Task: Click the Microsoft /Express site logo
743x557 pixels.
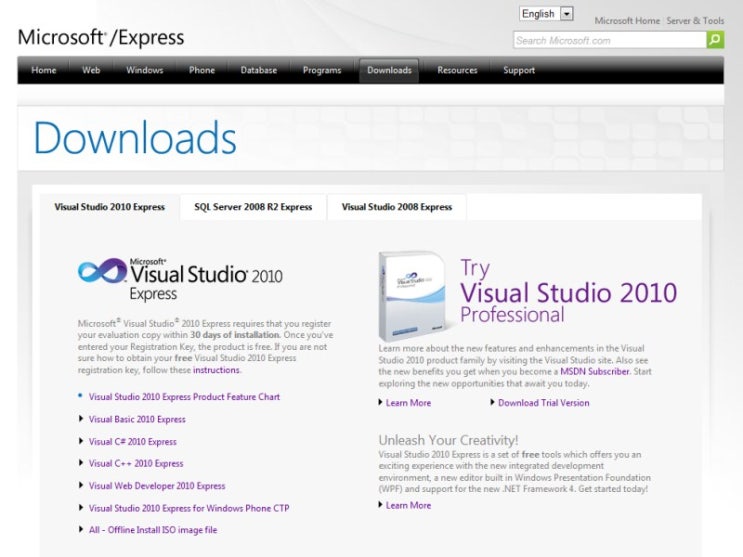Action: 101,37
